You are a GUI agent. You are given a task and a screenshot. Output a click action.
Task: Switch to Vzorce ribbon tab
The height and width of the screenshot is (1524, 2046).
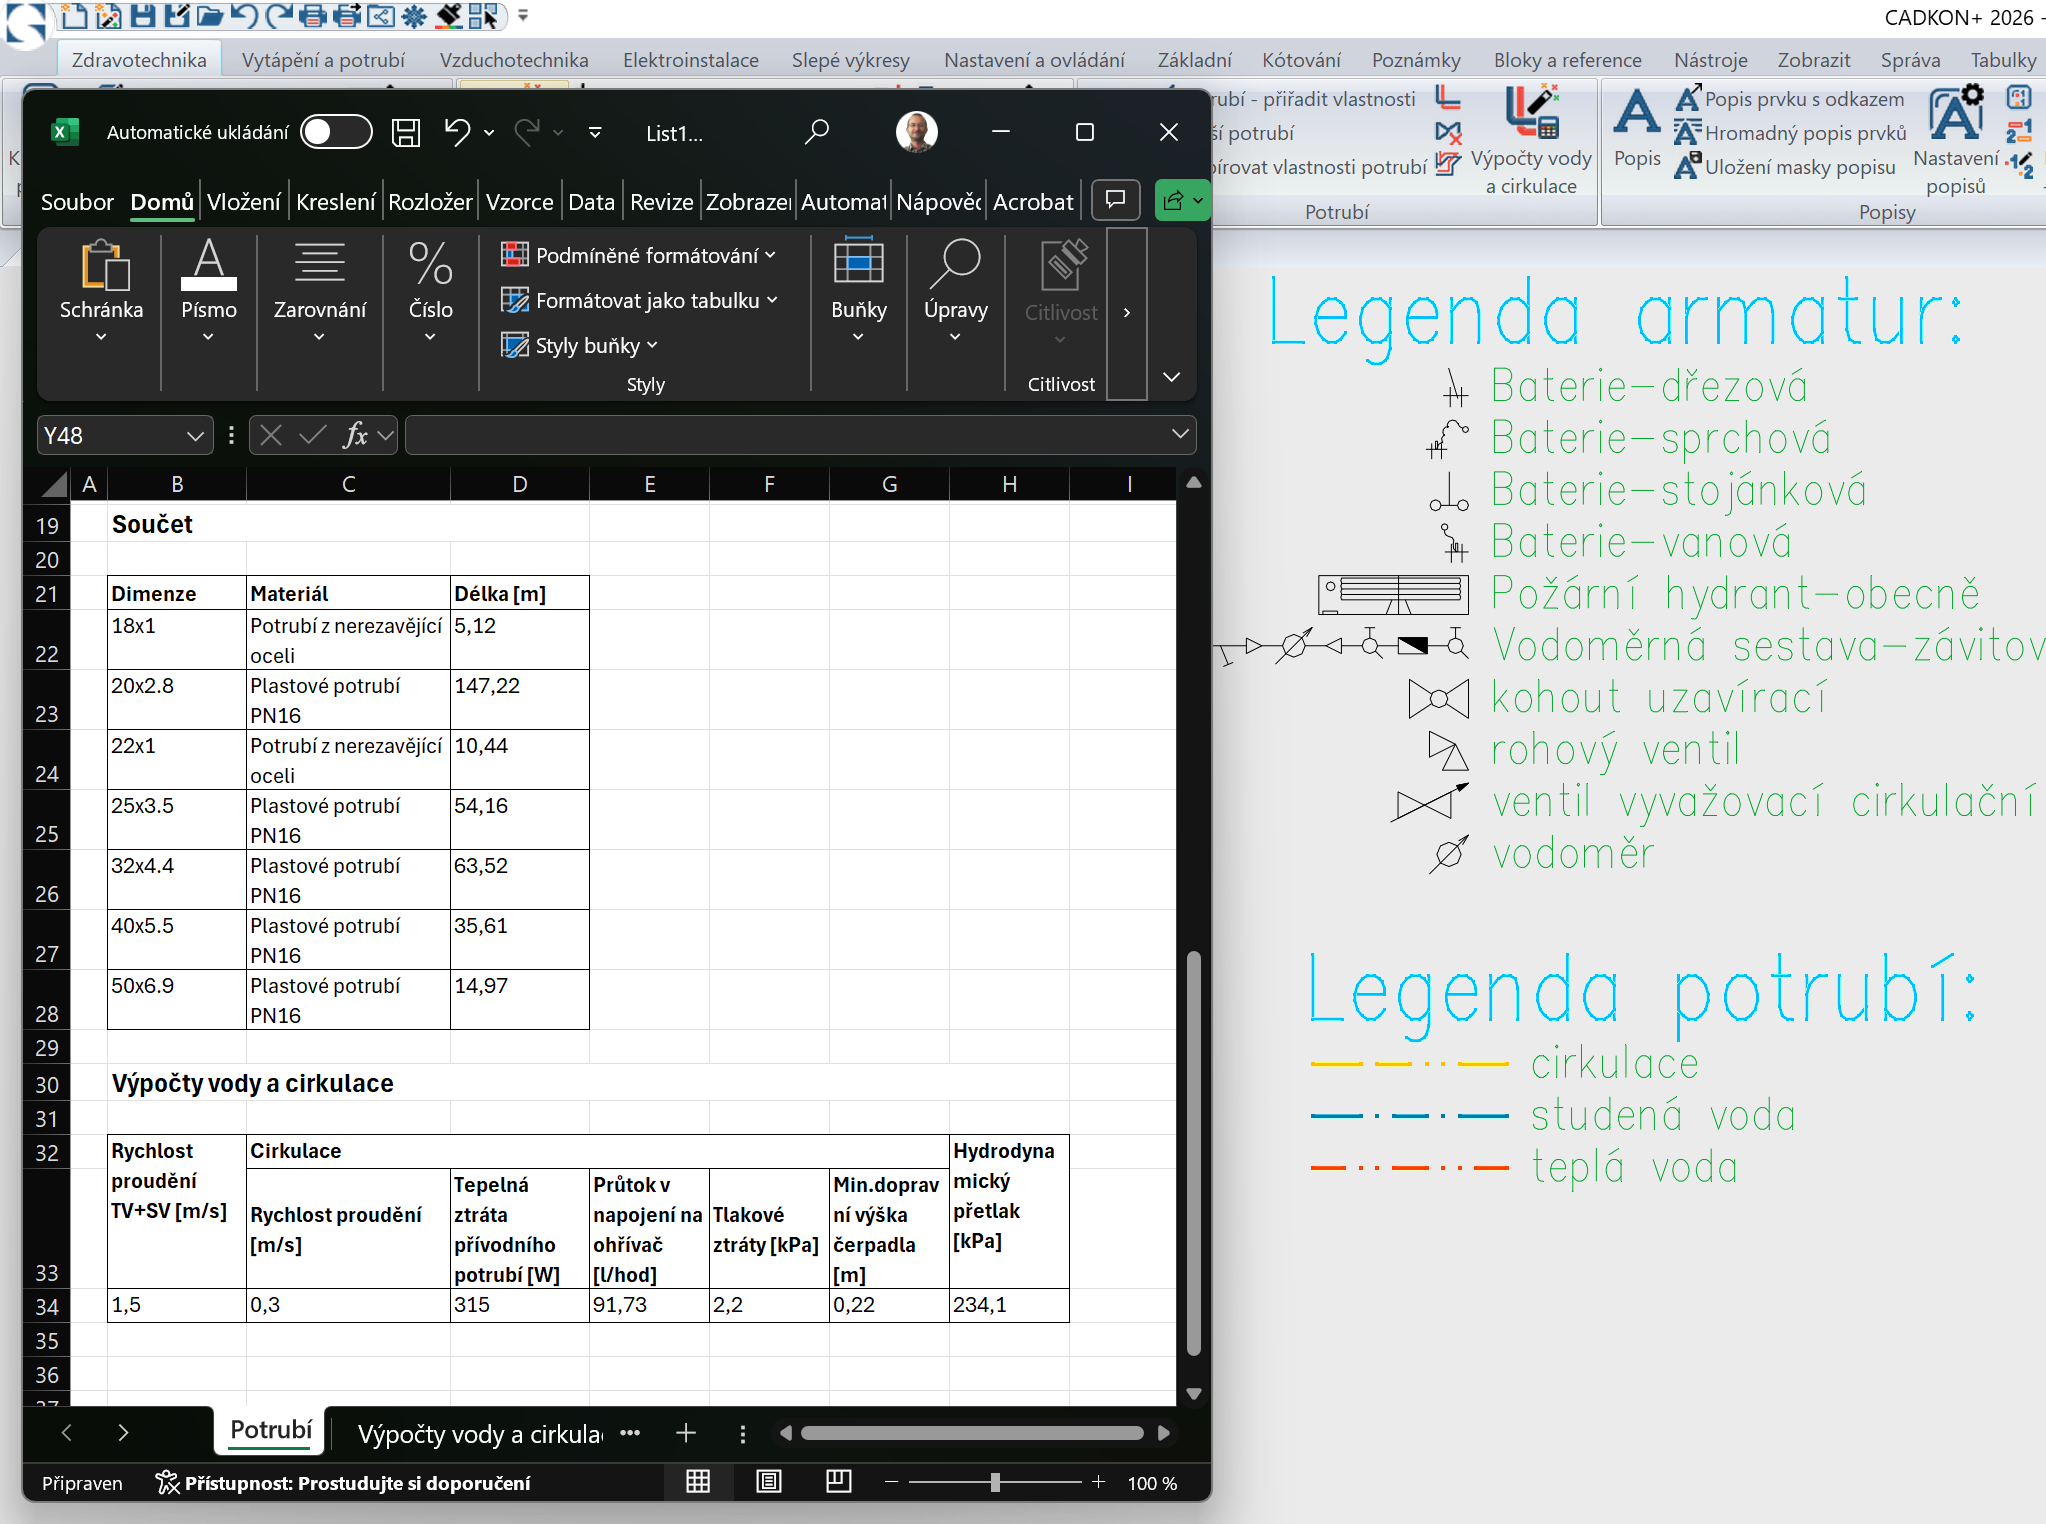pyautogui.click(x=519, y=202)
